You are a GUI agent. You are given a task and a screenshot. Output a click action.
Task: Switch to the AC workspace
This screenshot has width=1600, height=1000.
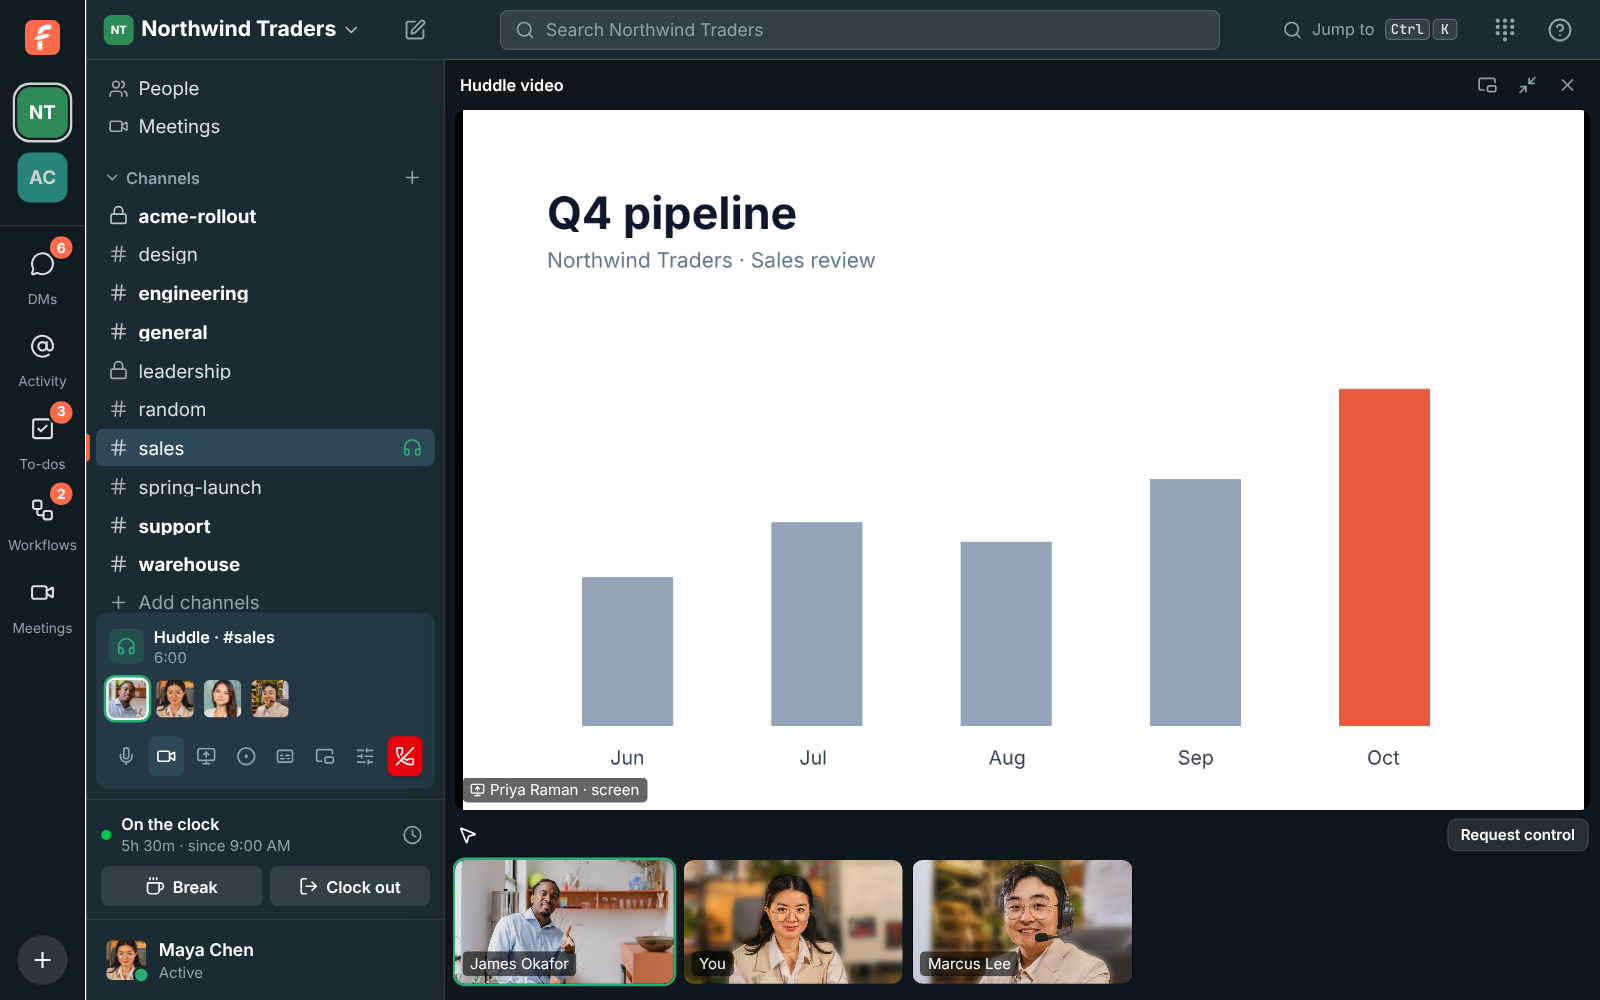tap(42, 177)
